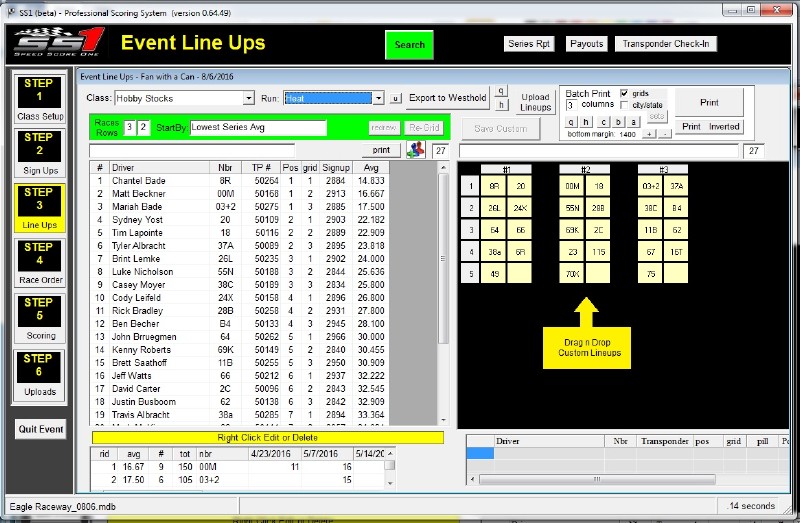Click the small 'u' button next to Run
This screenshot has height=523, width=800.
pyautogui.click(x=396, y=98)
